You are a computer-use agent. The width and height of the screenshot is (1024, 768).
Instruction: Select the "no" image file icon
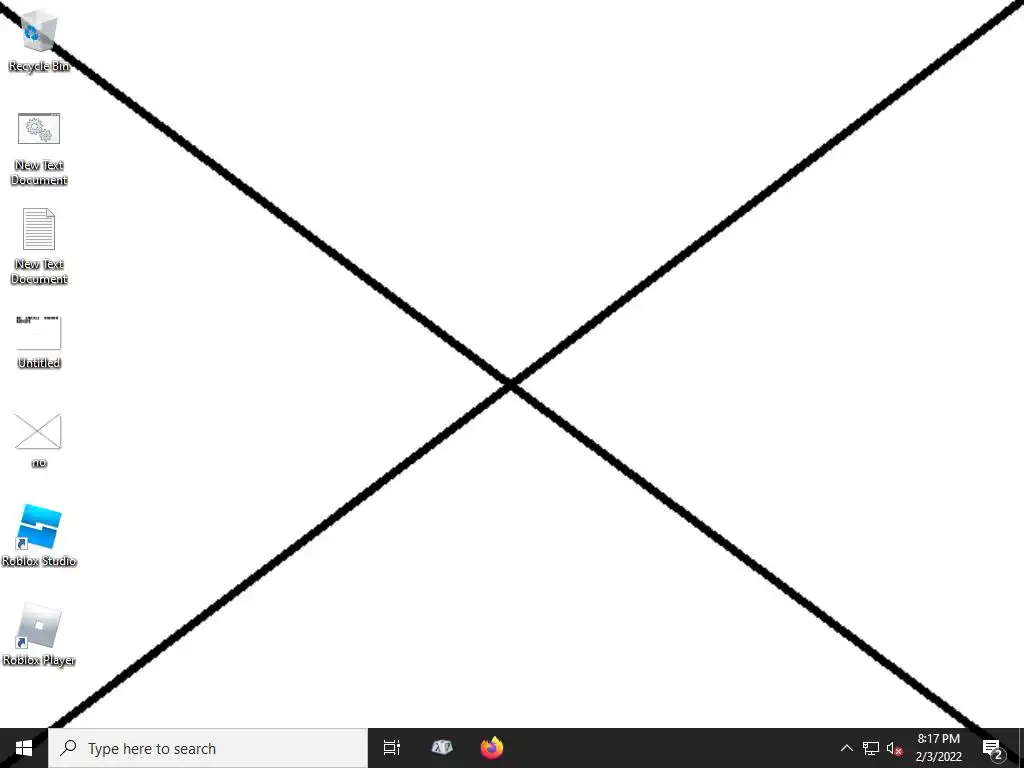pos(39,441)
